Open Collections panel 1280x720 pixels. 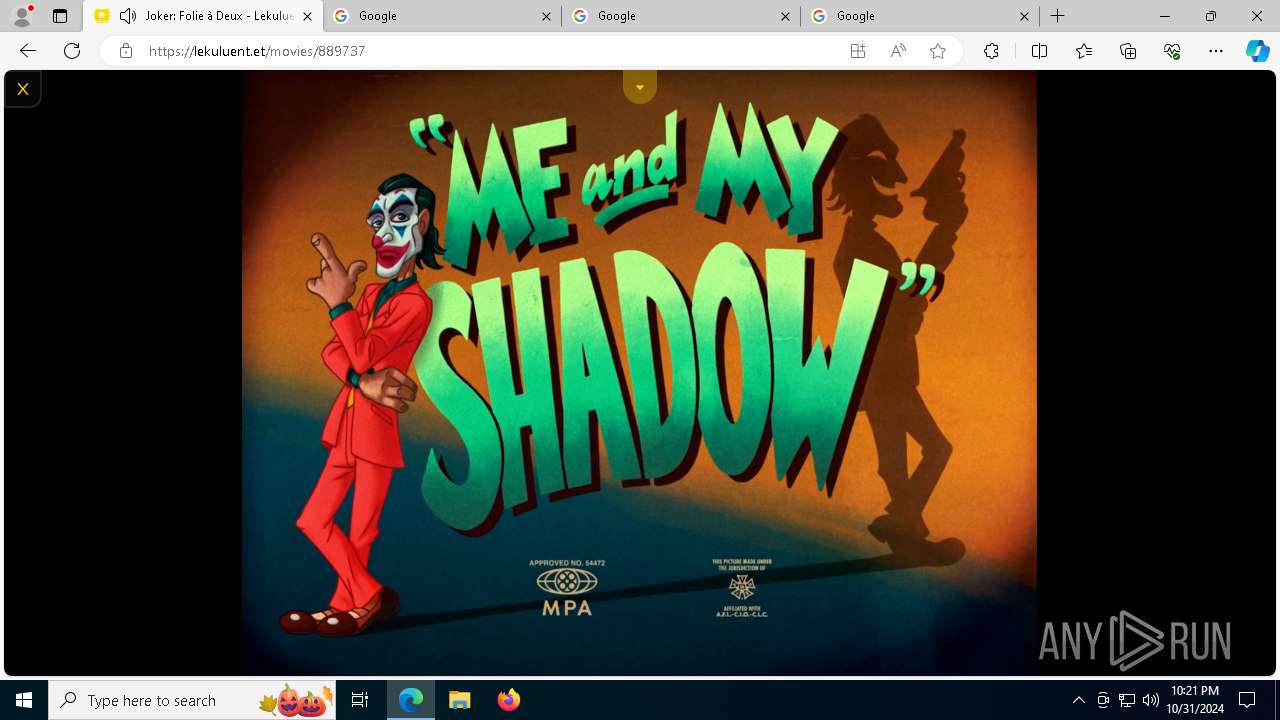tap(1128, 51)
